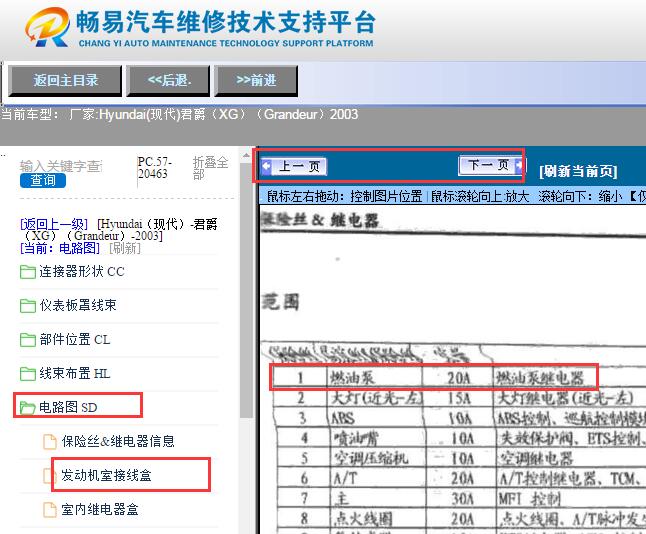
Task: Open the 发动机室接线盒 document
Action: (x=106, y=475)
